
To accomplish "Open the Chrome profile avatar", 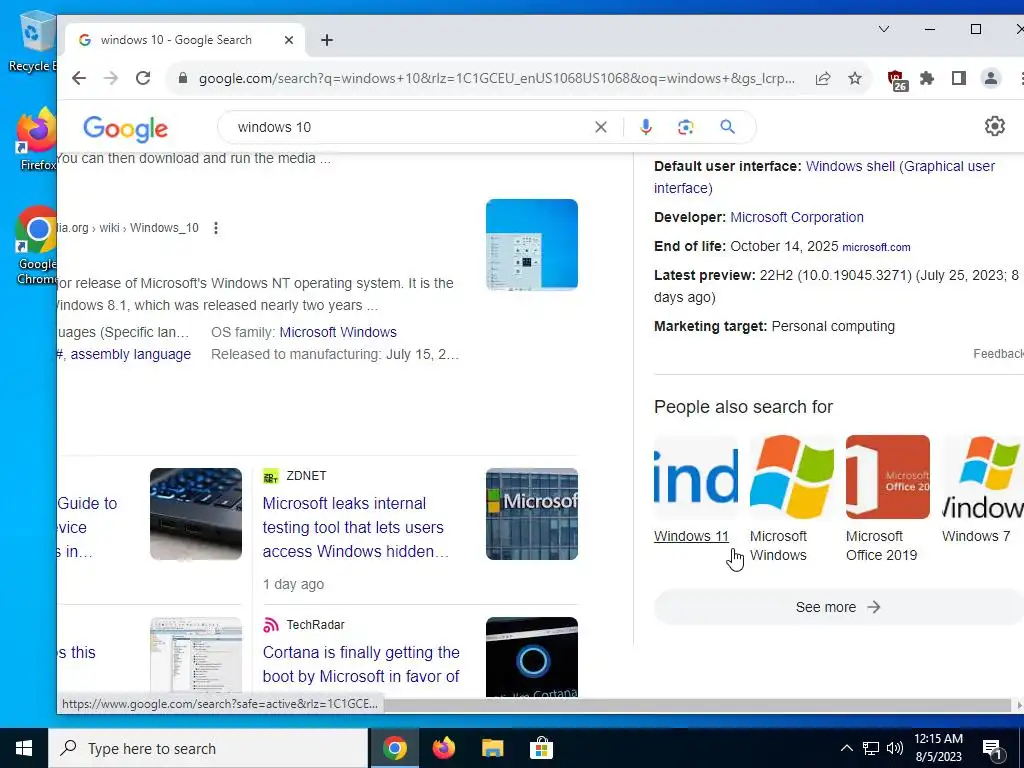I will click(x=991, y=78).
